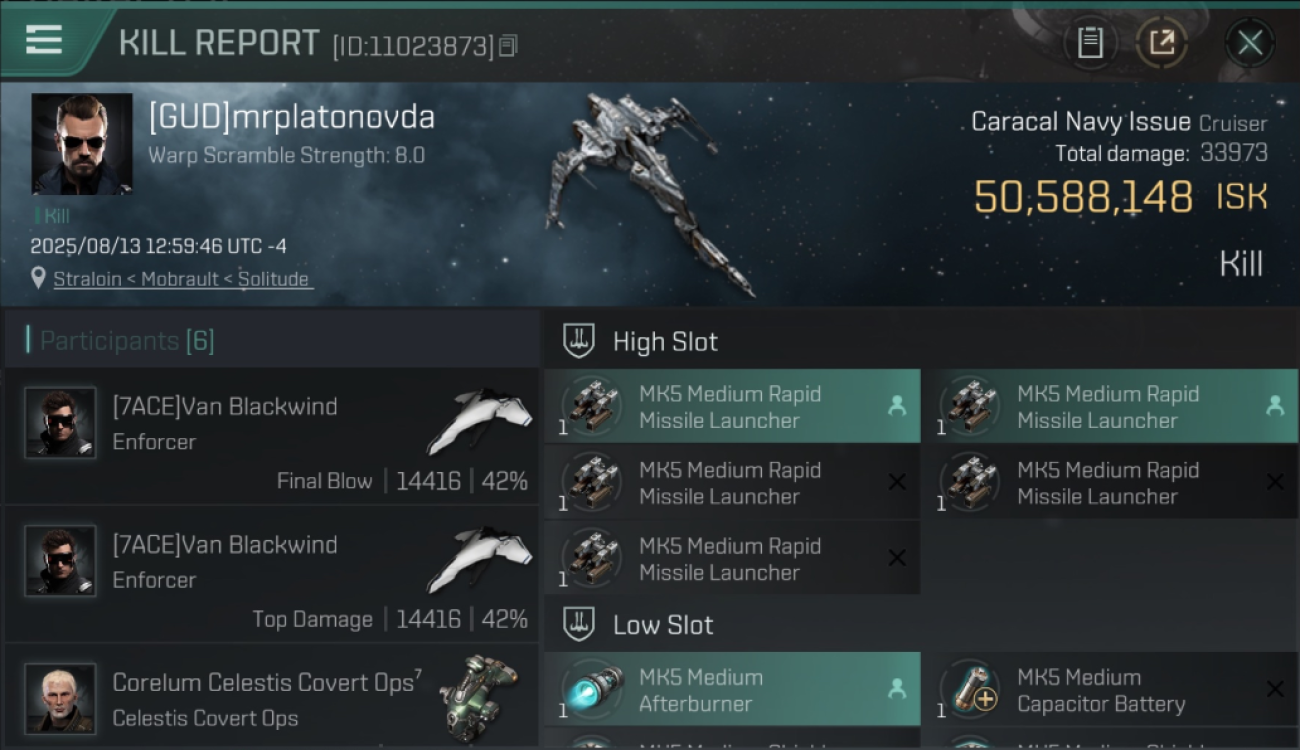Select the Final Blow Van Blackwind entry

[271, 435]
